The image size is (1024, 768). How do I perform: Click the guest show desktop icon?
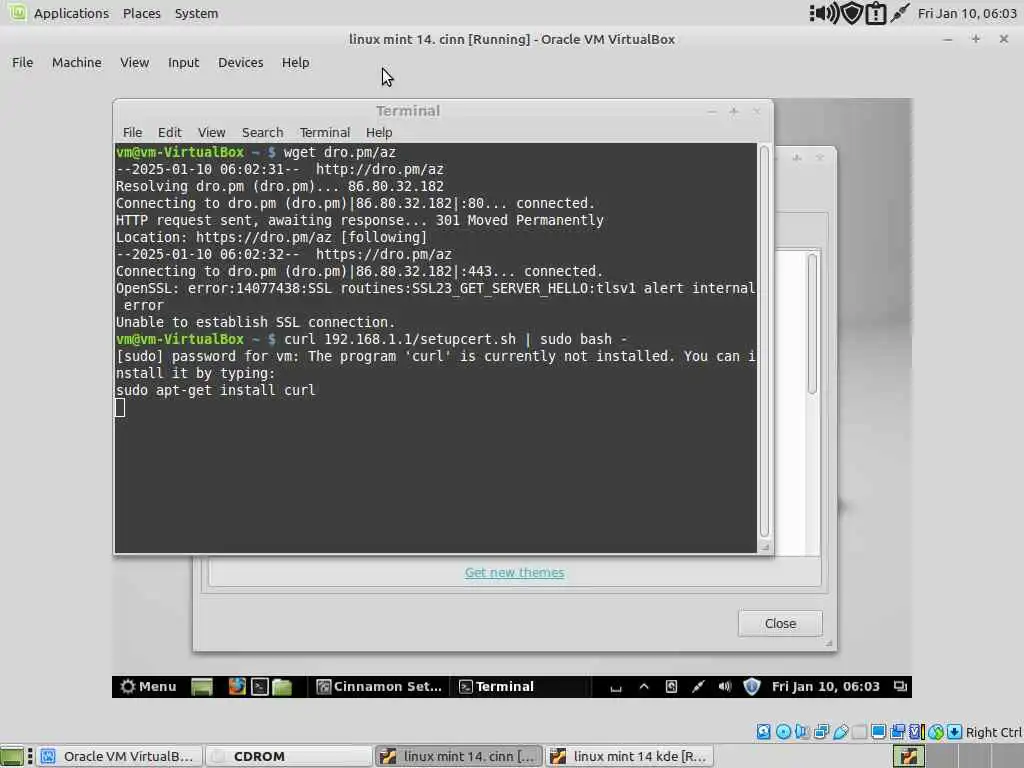[202, 687]
